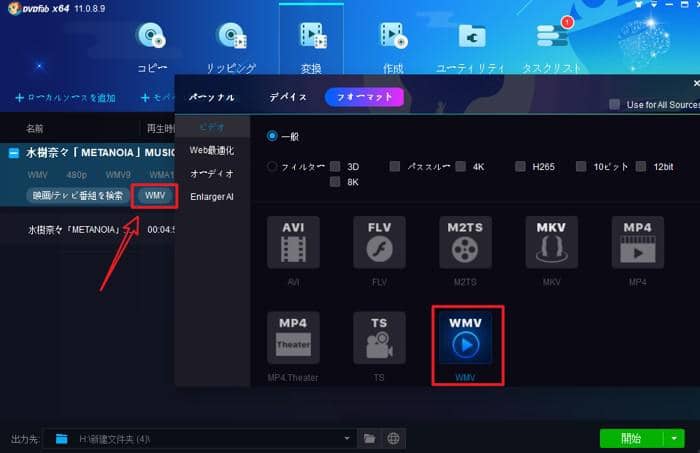Screen dimensions: 700x453
Task: Select Web最適化 in the side list
Action: 212,150
